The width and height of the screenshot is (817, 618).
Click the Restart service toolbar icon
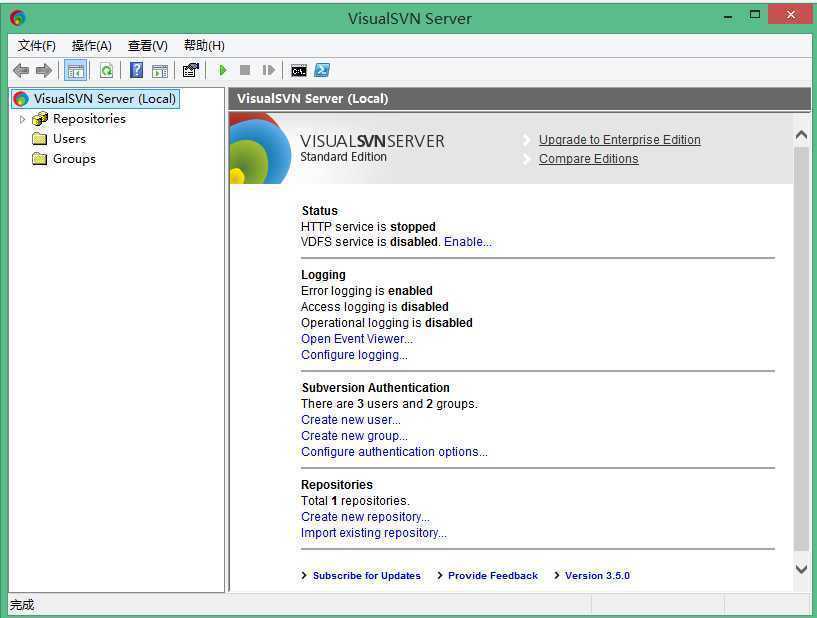click(x=268, y=70)
